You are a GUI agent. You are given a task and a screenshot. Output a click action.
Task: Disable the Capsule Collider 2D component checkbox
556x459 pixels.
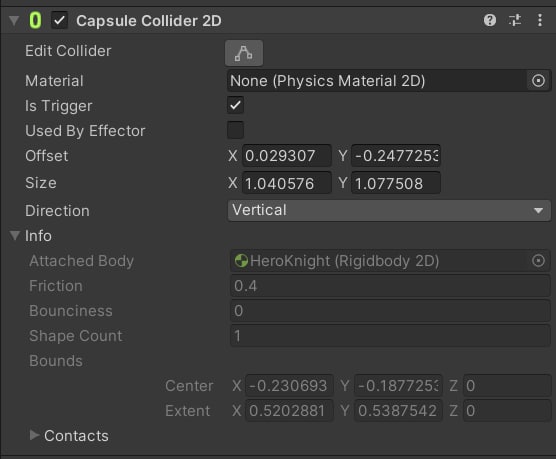point(60,20)
